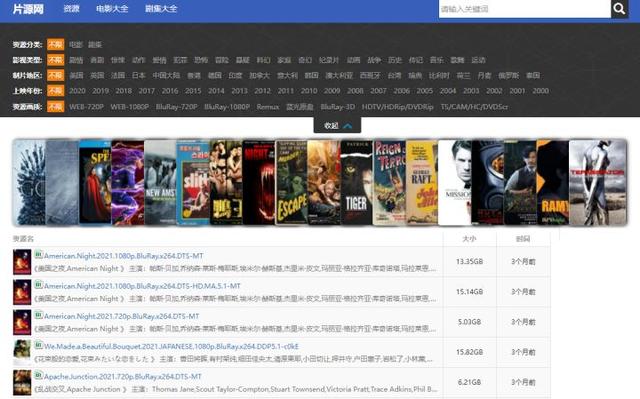Select region filter 日本
This screenshot has height=399, width=640.
click(x=139, y=75)
